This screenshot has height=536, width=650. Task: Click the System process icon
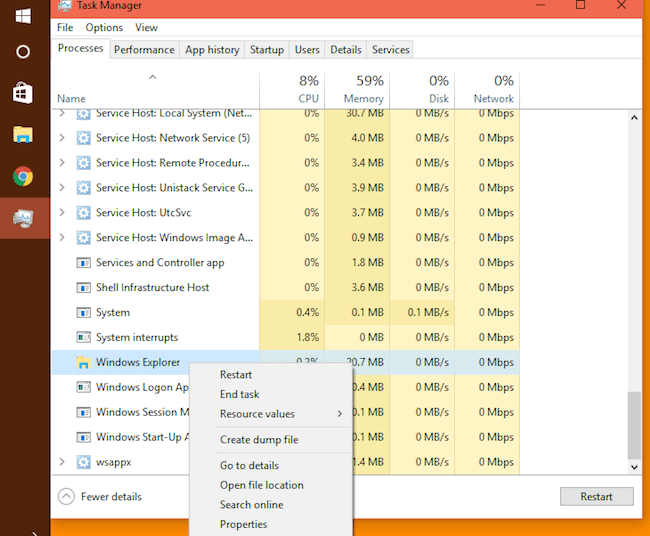click(84, 313)
